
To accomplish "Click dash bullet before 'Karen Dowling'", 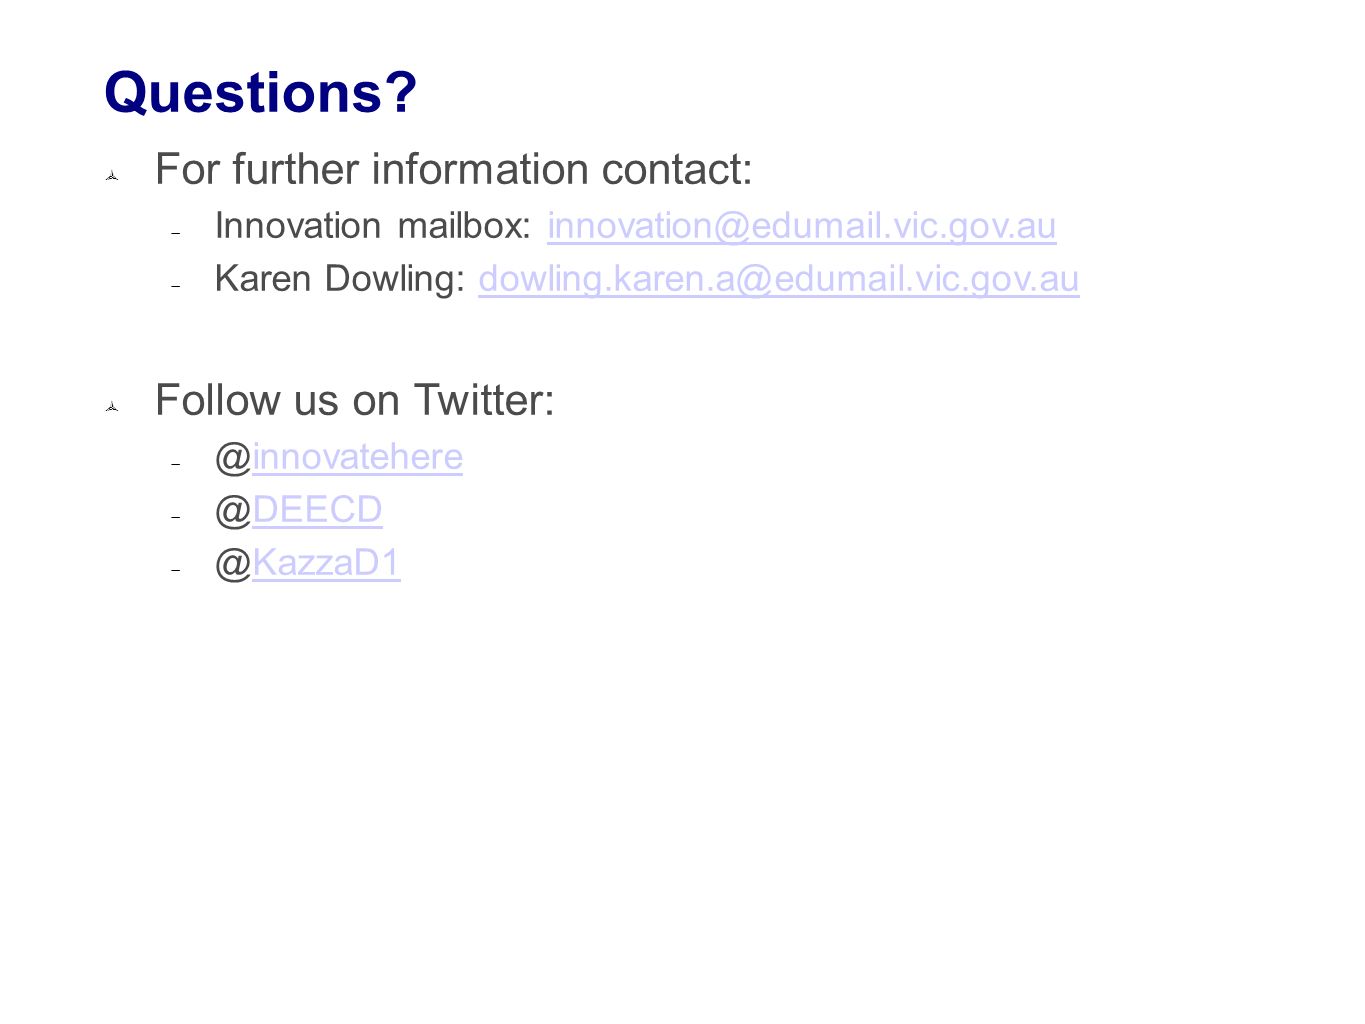I will 175,286.
